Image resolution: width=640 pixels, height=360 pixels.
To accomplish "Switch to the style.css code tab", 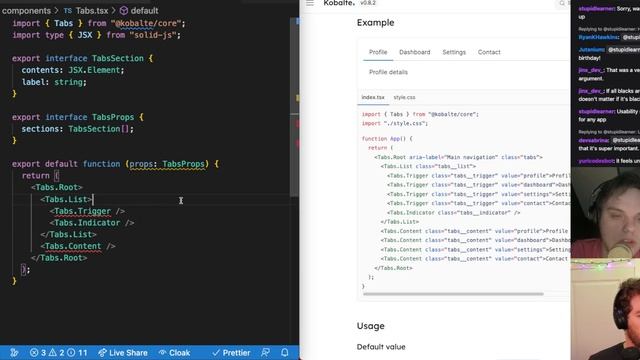I will click(x=404, y=98).
